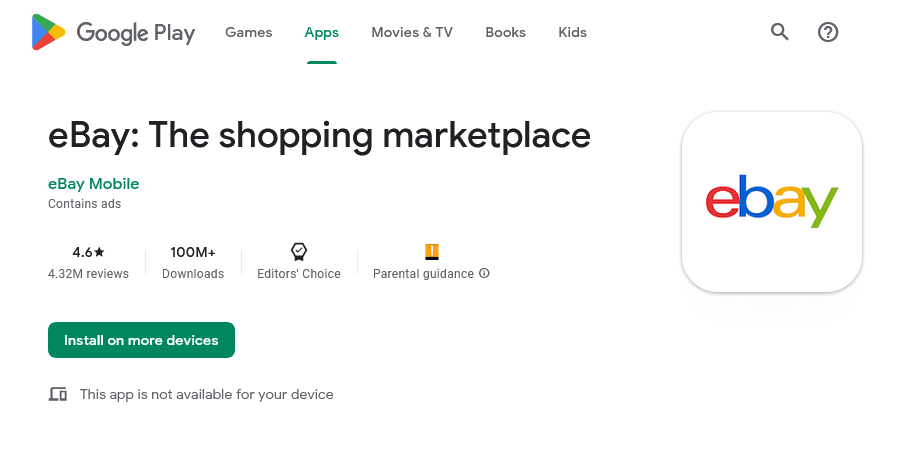Click the 100M+ Downloads stat
This screenshot has width=907, height=453.
tap(193, 263)
